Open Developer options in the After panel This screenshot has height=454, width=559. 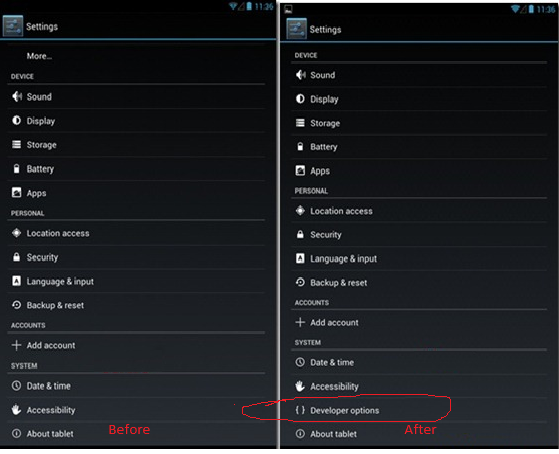click(419, 410)
